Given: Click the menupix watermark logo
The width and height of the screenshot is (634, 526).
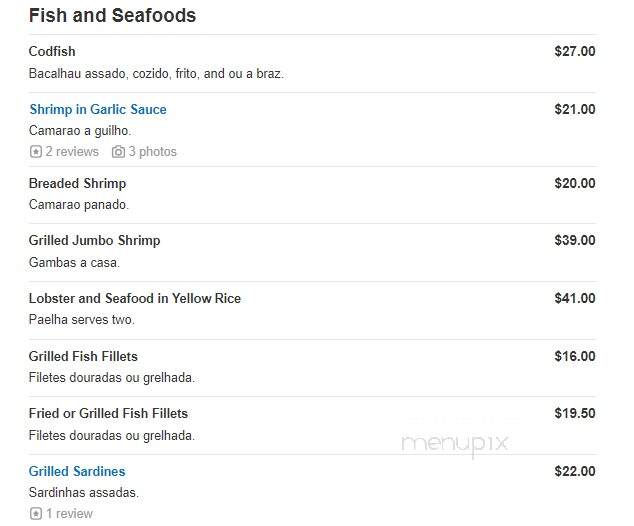Looking at the screenshot, I should tap(454, 444).
